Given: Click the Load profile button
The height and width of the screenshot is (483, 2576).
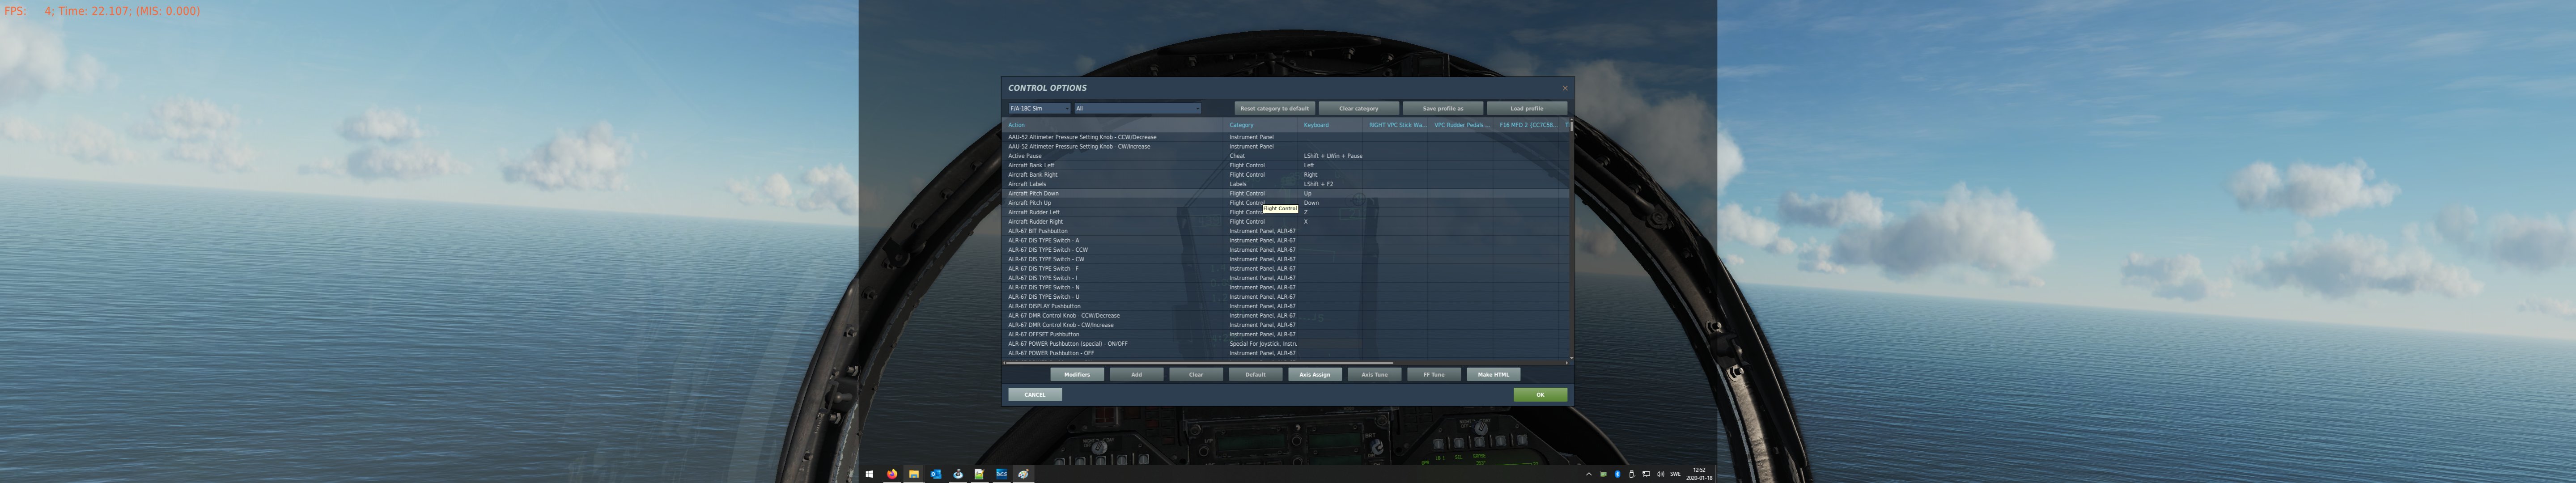Looking at the screenshot, I should click(1526, 108).
